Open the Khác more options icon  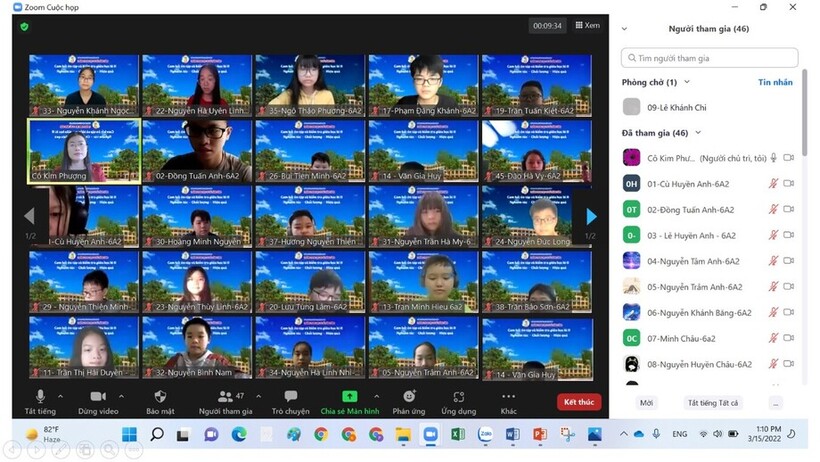(x=509, y=396)
